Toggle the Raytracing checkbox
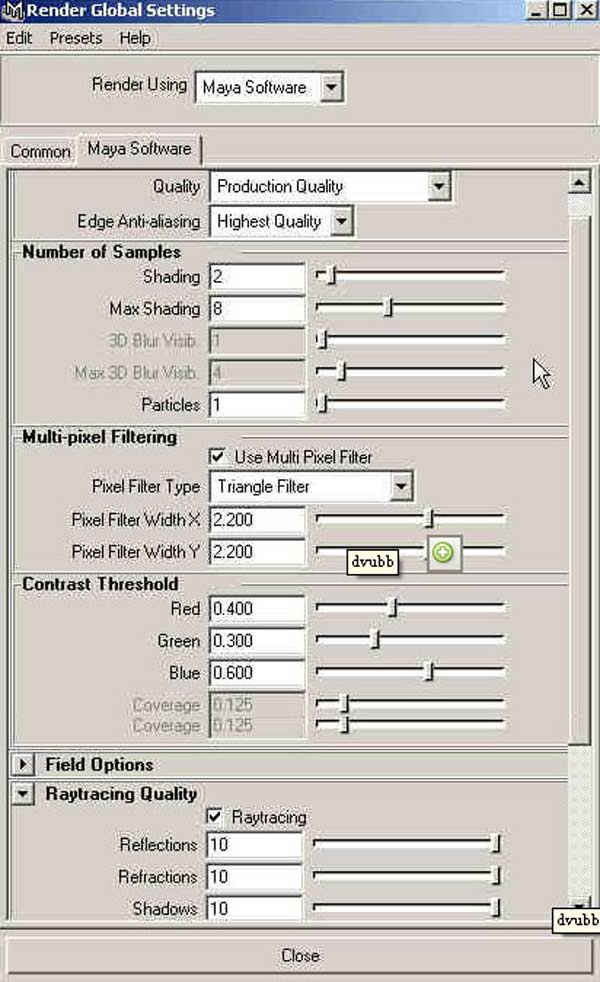600x982 pixels. click(214, 817)
